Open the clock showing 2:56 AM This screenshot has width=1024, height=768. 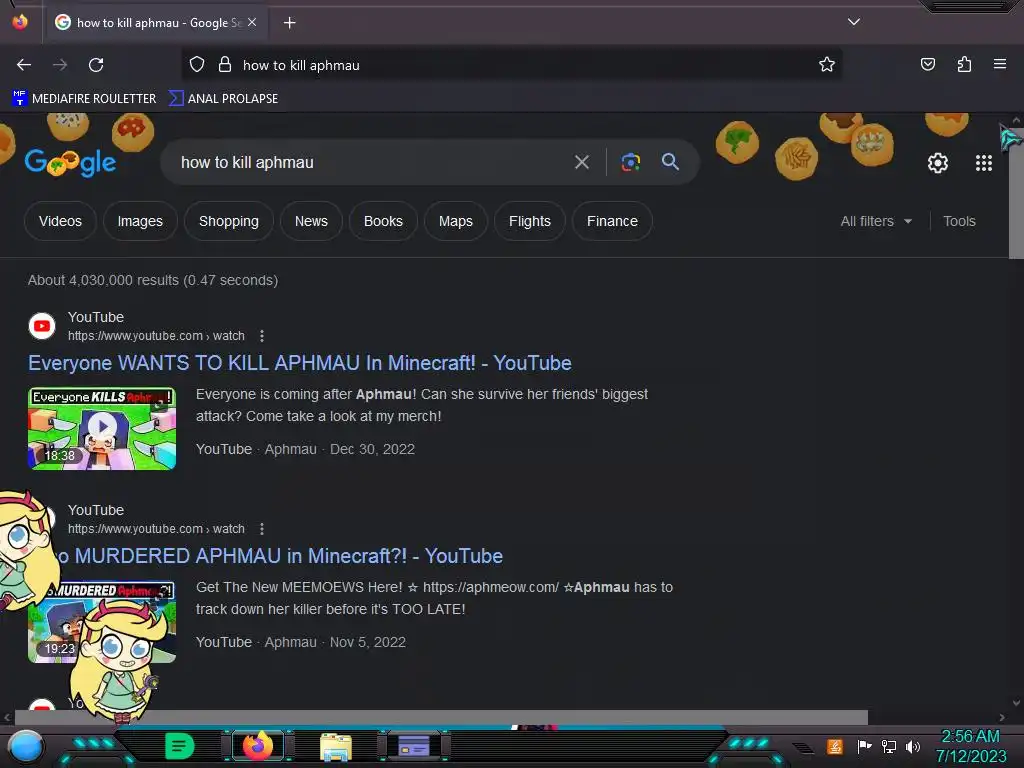pos(970,746)
